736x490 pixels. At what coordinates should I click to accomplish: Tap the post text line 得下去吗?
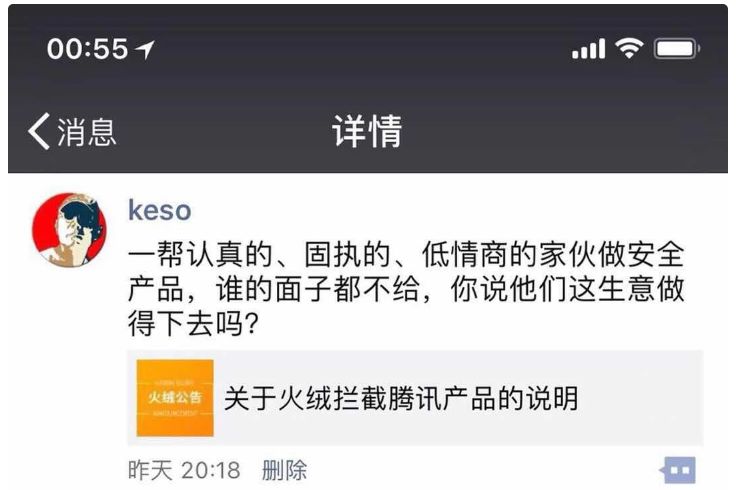tap(193, 324)
